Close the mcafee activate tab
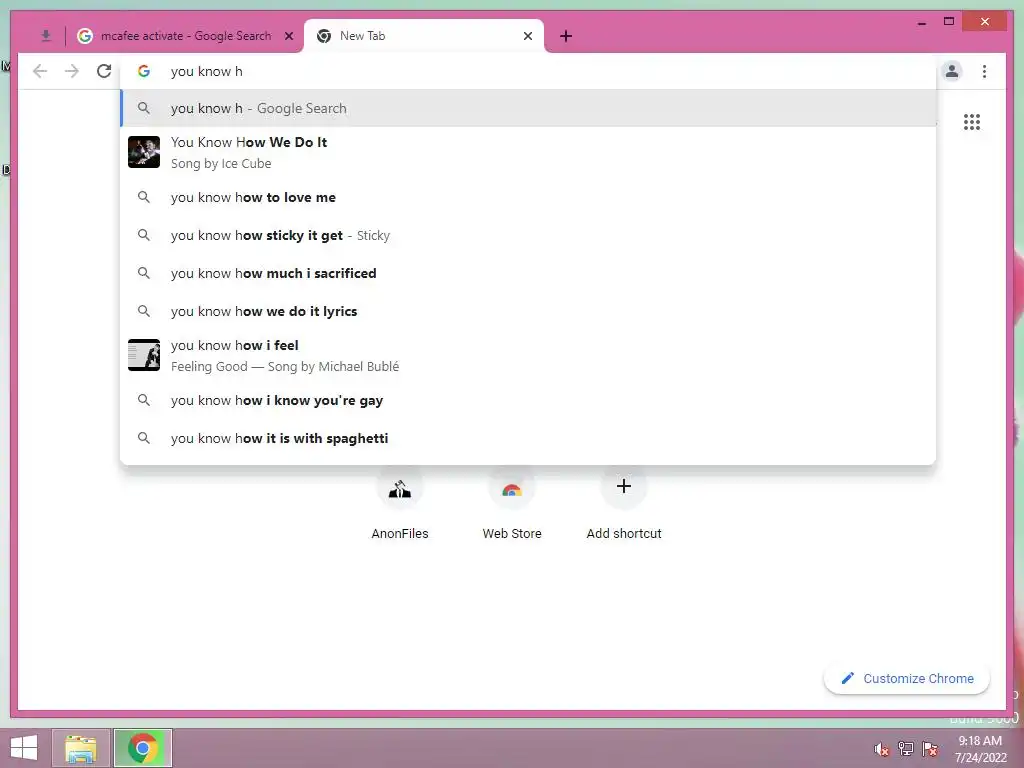The image size is (1024, 768). [x=289, y=36]
